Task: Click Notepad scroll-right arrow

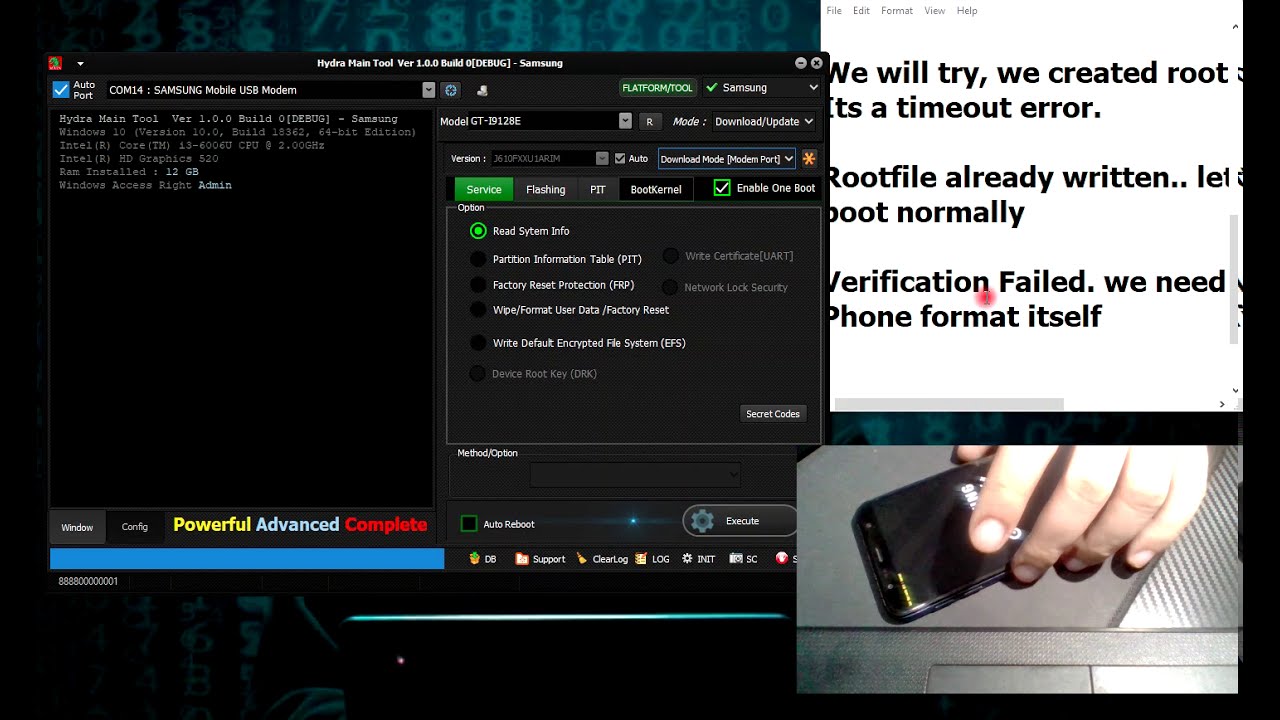Action: [1222, 404]
